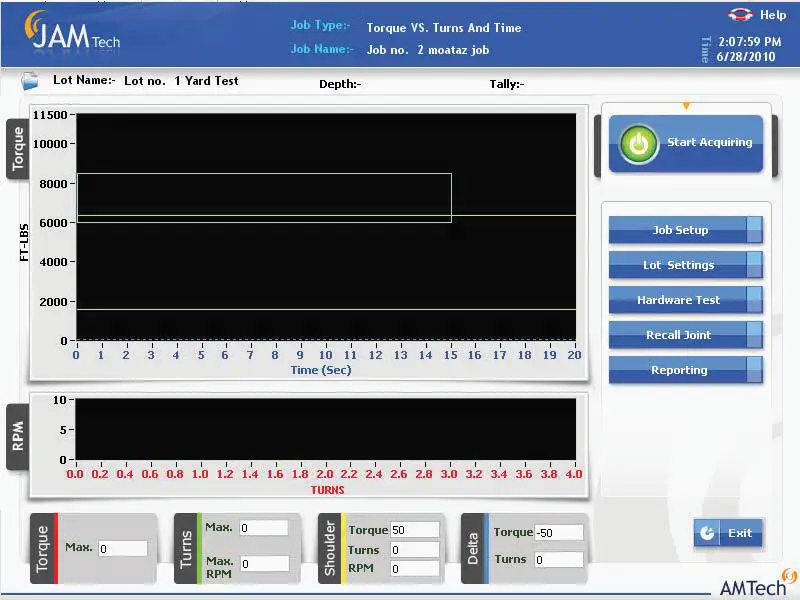This screenshot has width=800, height=600.
Task: Click the date '6/28/2010'
Action: [x=746, y=57]
